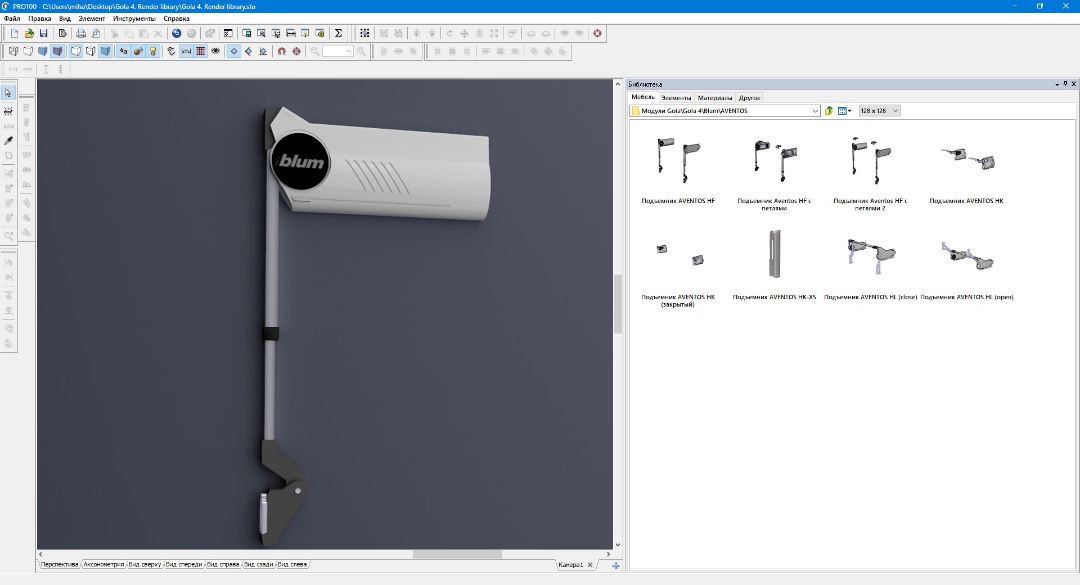Switch to Аксонометрия view tab
This screenshot has width=1080, height=585.
(x=103, y=564)
